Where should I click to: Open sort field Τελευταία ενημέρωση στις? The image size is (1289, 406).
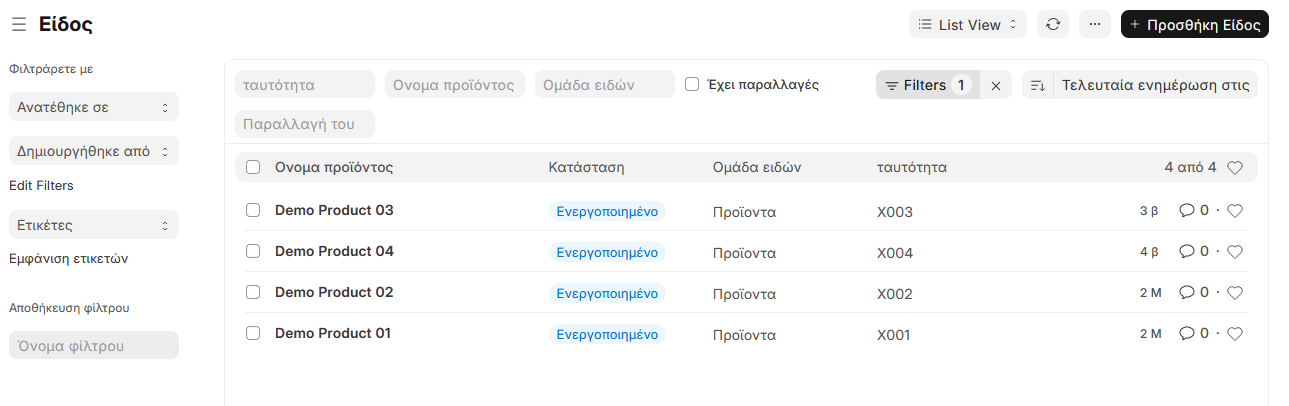tap(1156, 85)
